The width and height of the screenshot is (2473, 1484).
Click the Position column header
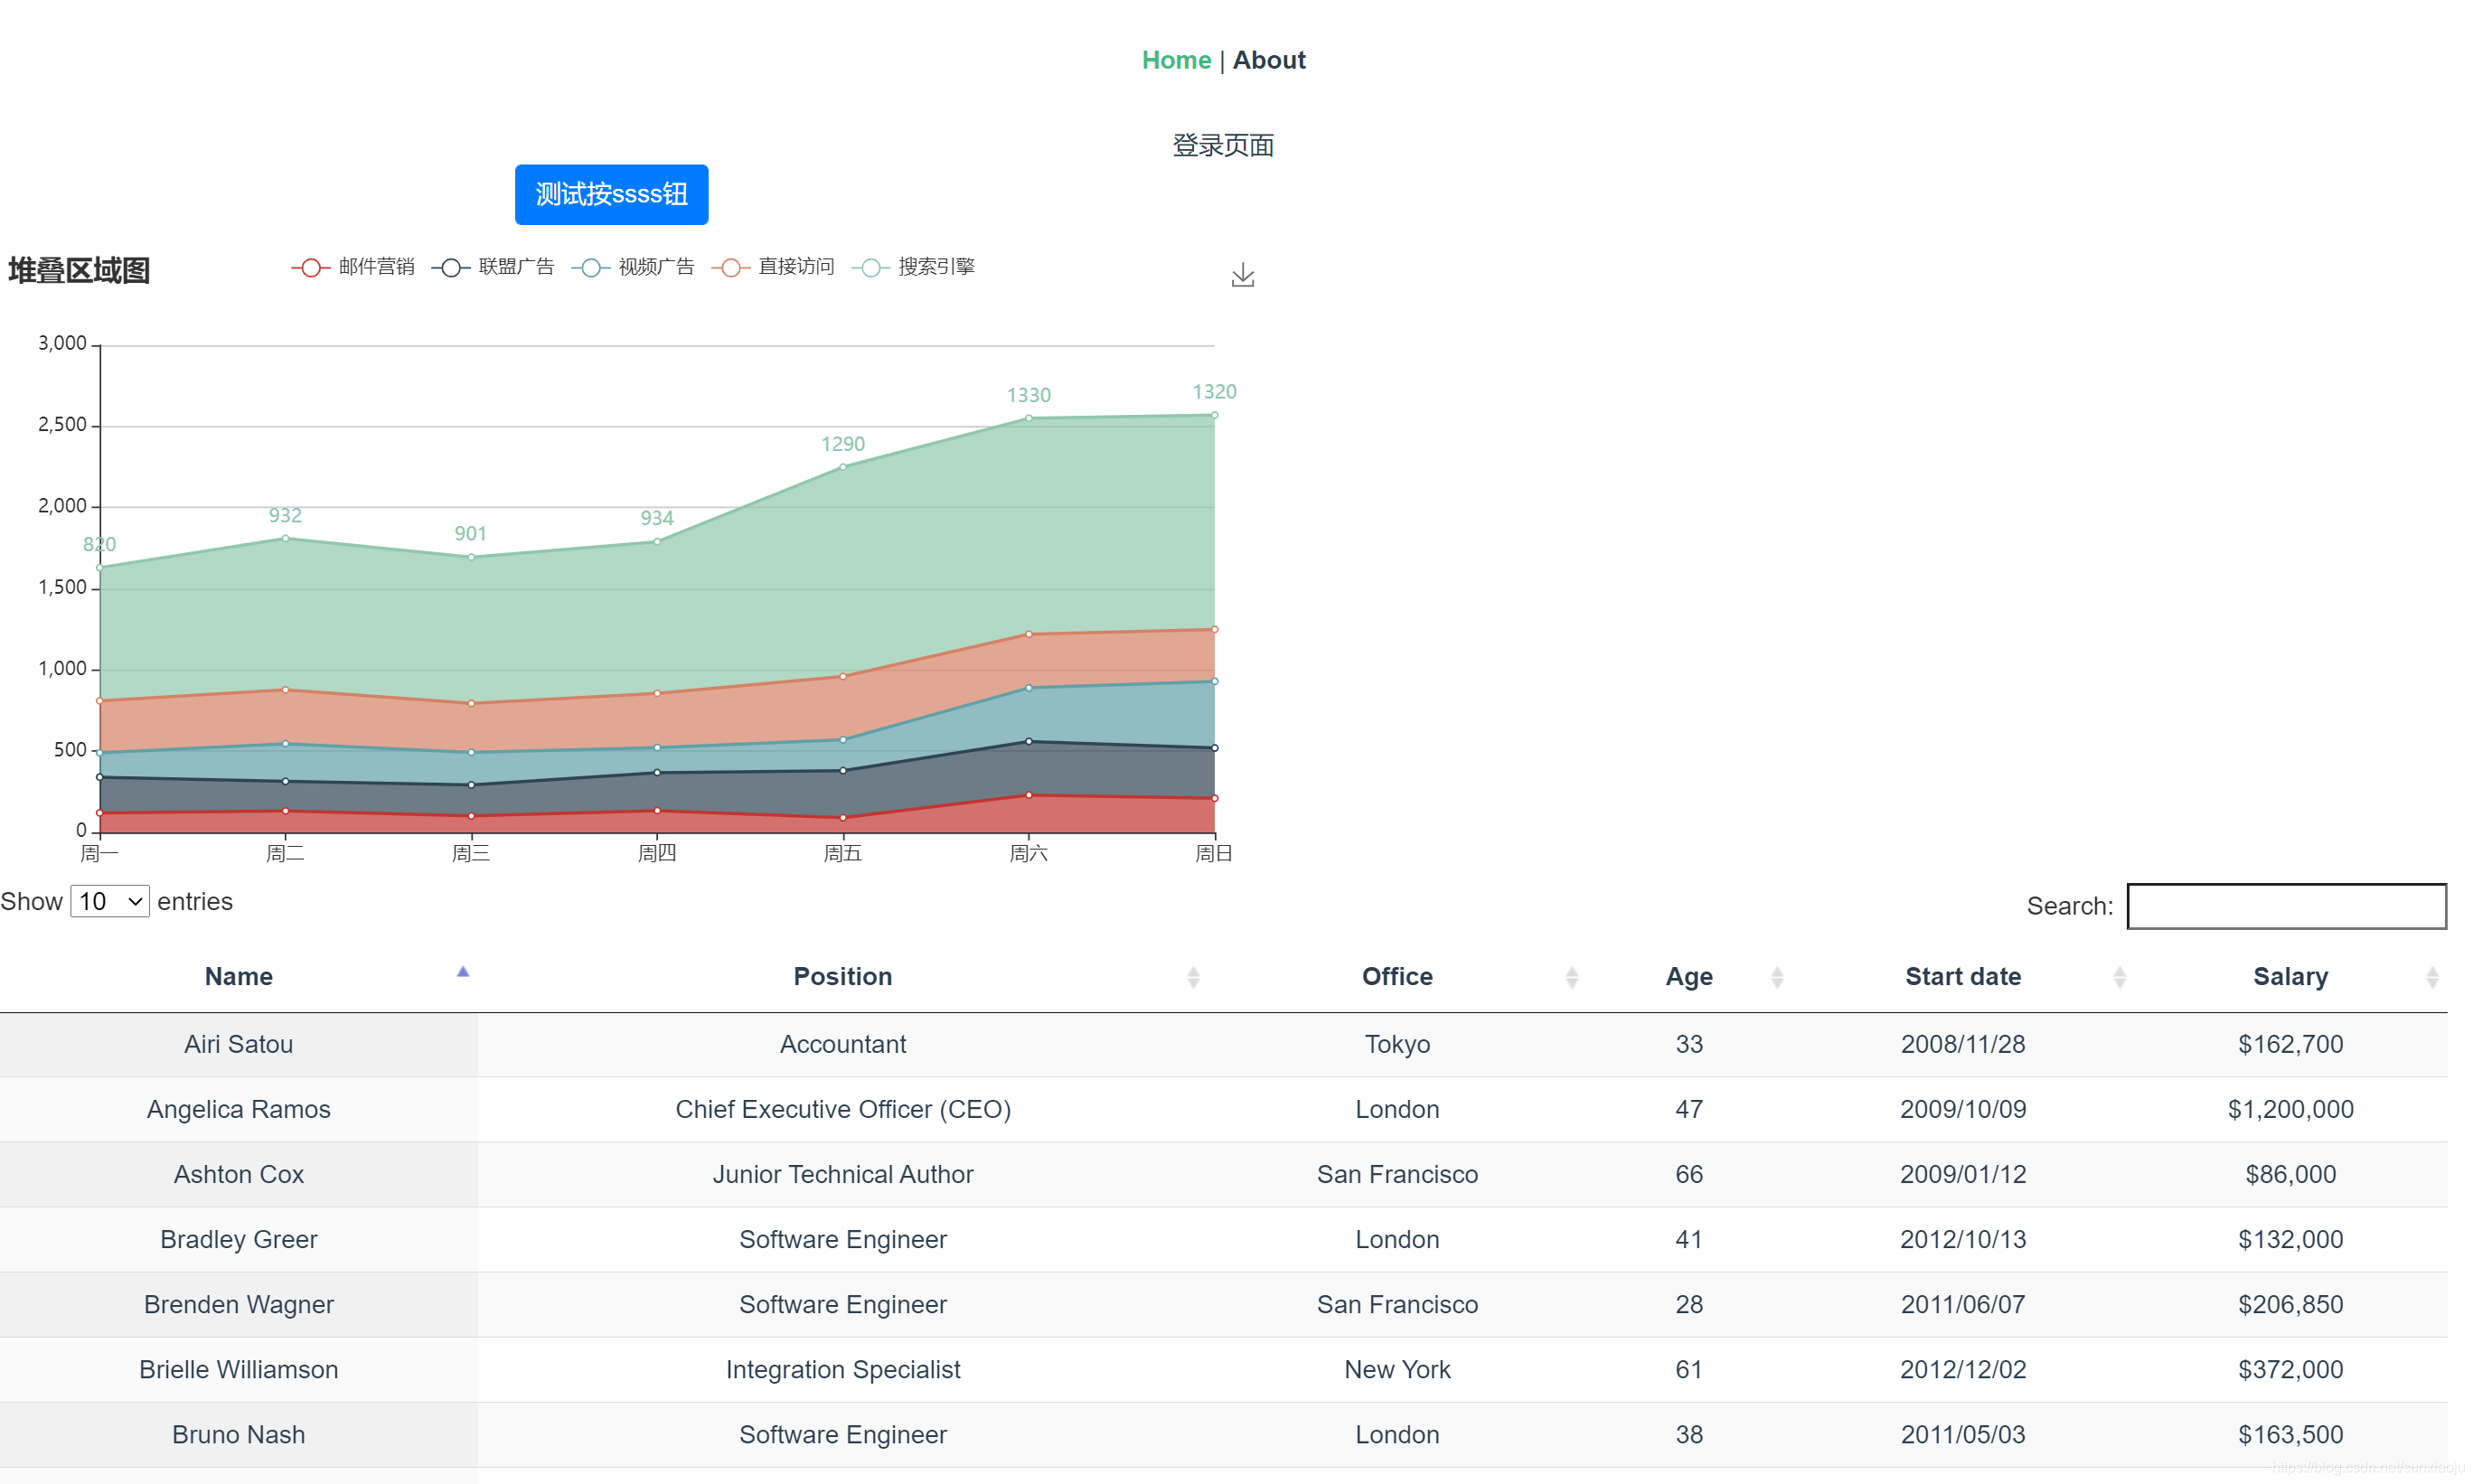pos(842,976)
